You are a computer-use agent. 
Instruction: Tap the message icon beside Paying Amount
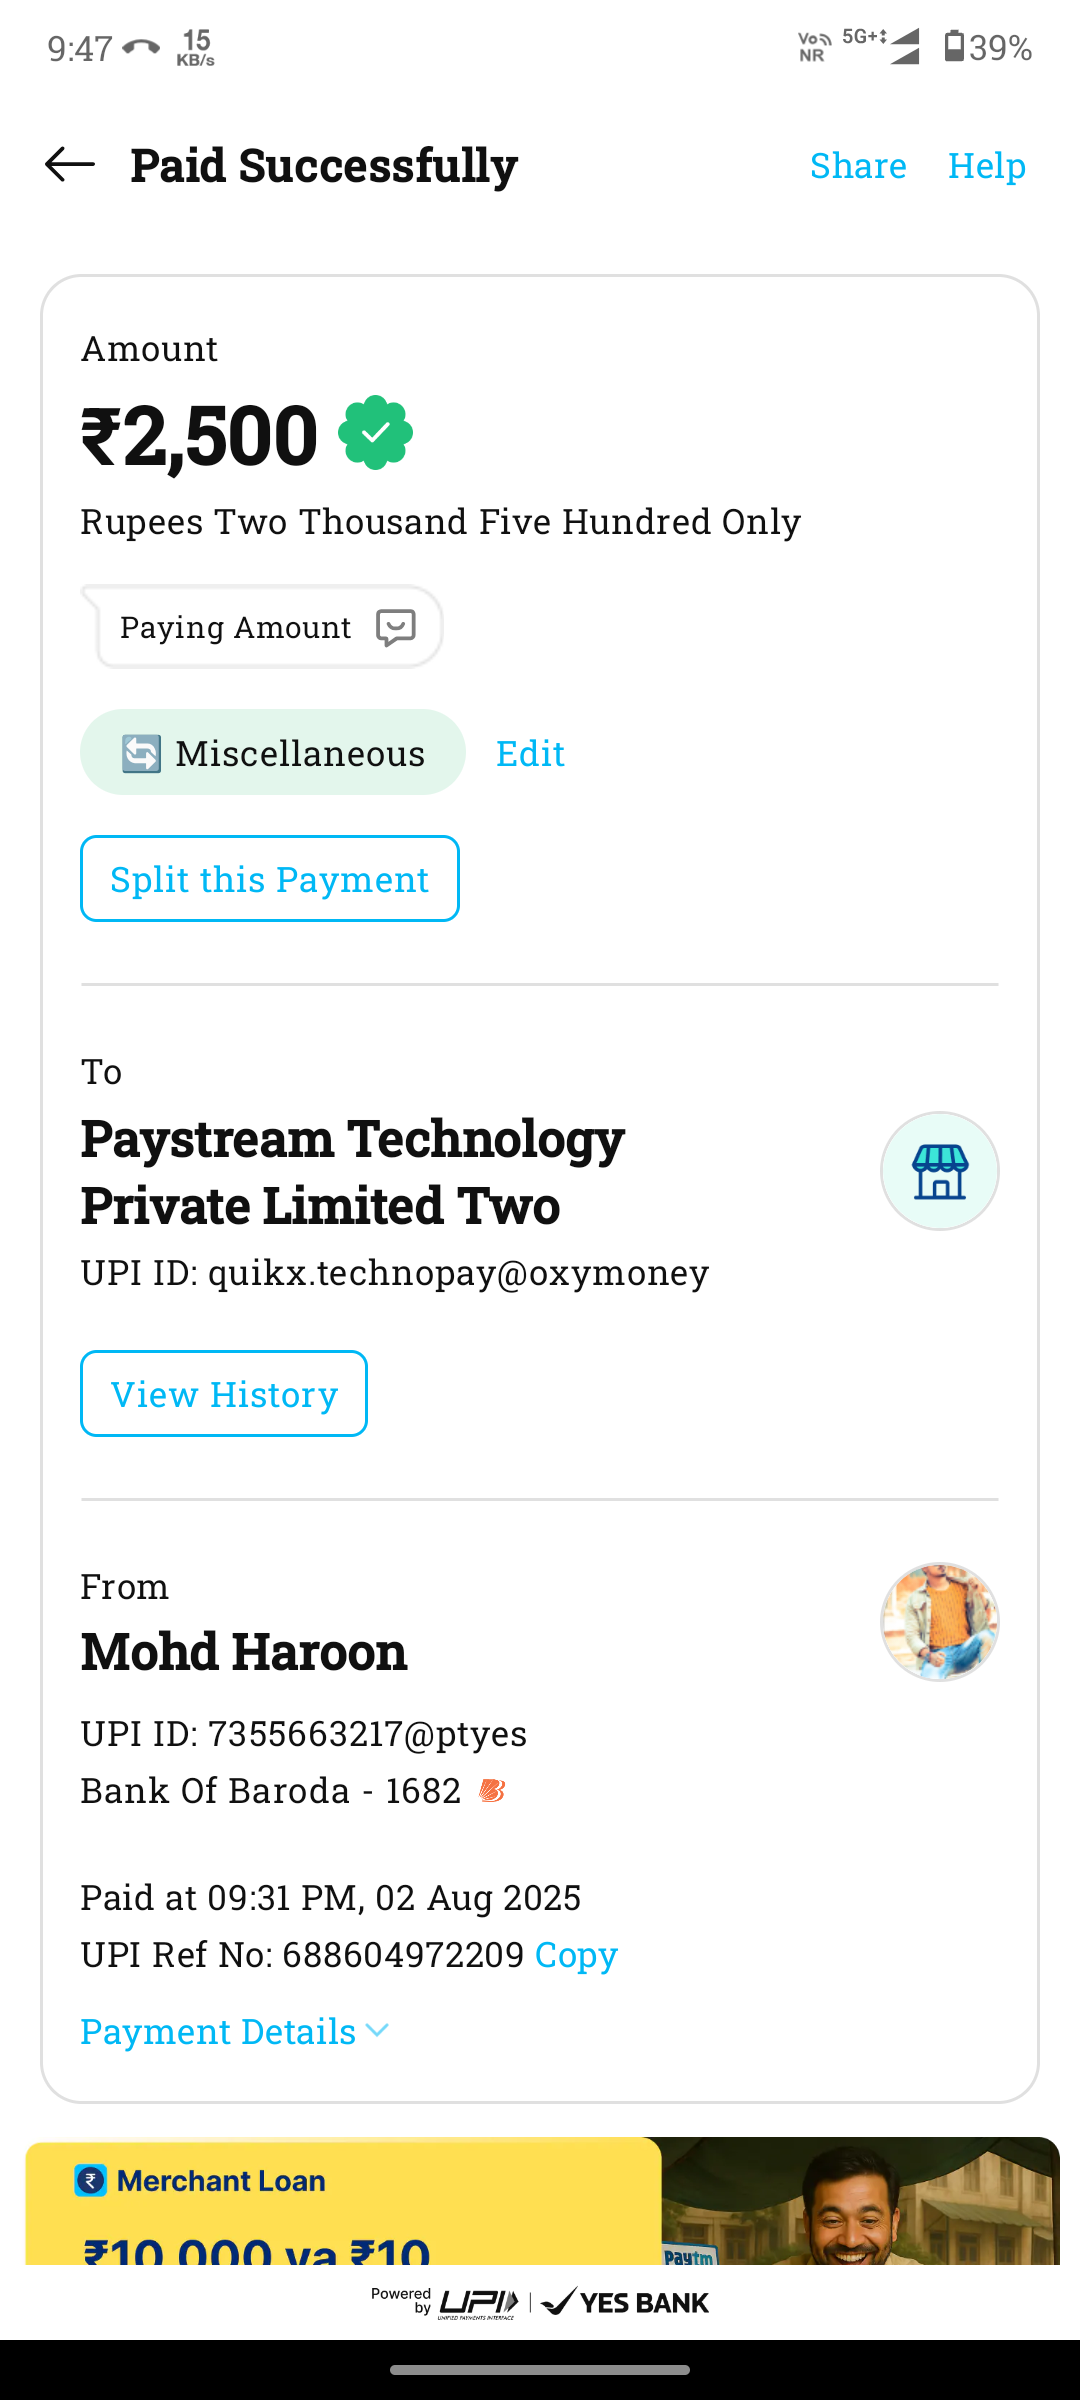(395, 627)
